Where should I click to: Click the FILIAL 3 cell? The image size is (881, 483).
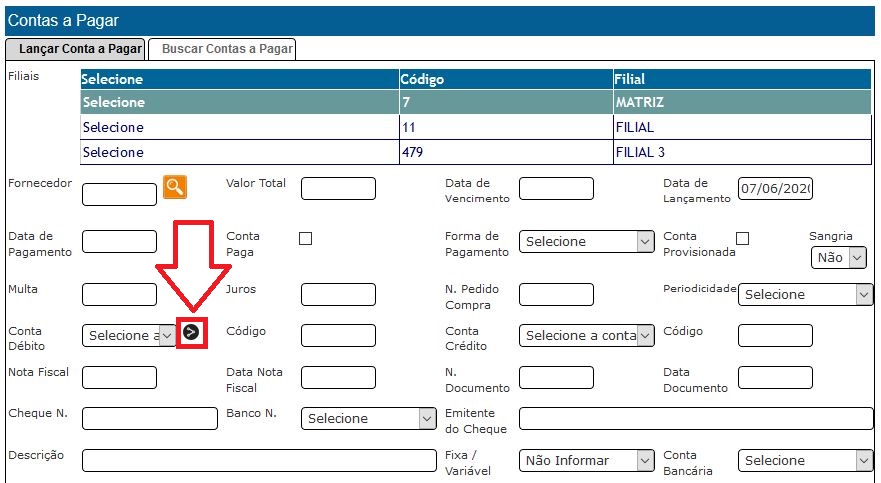pos(742,152)
